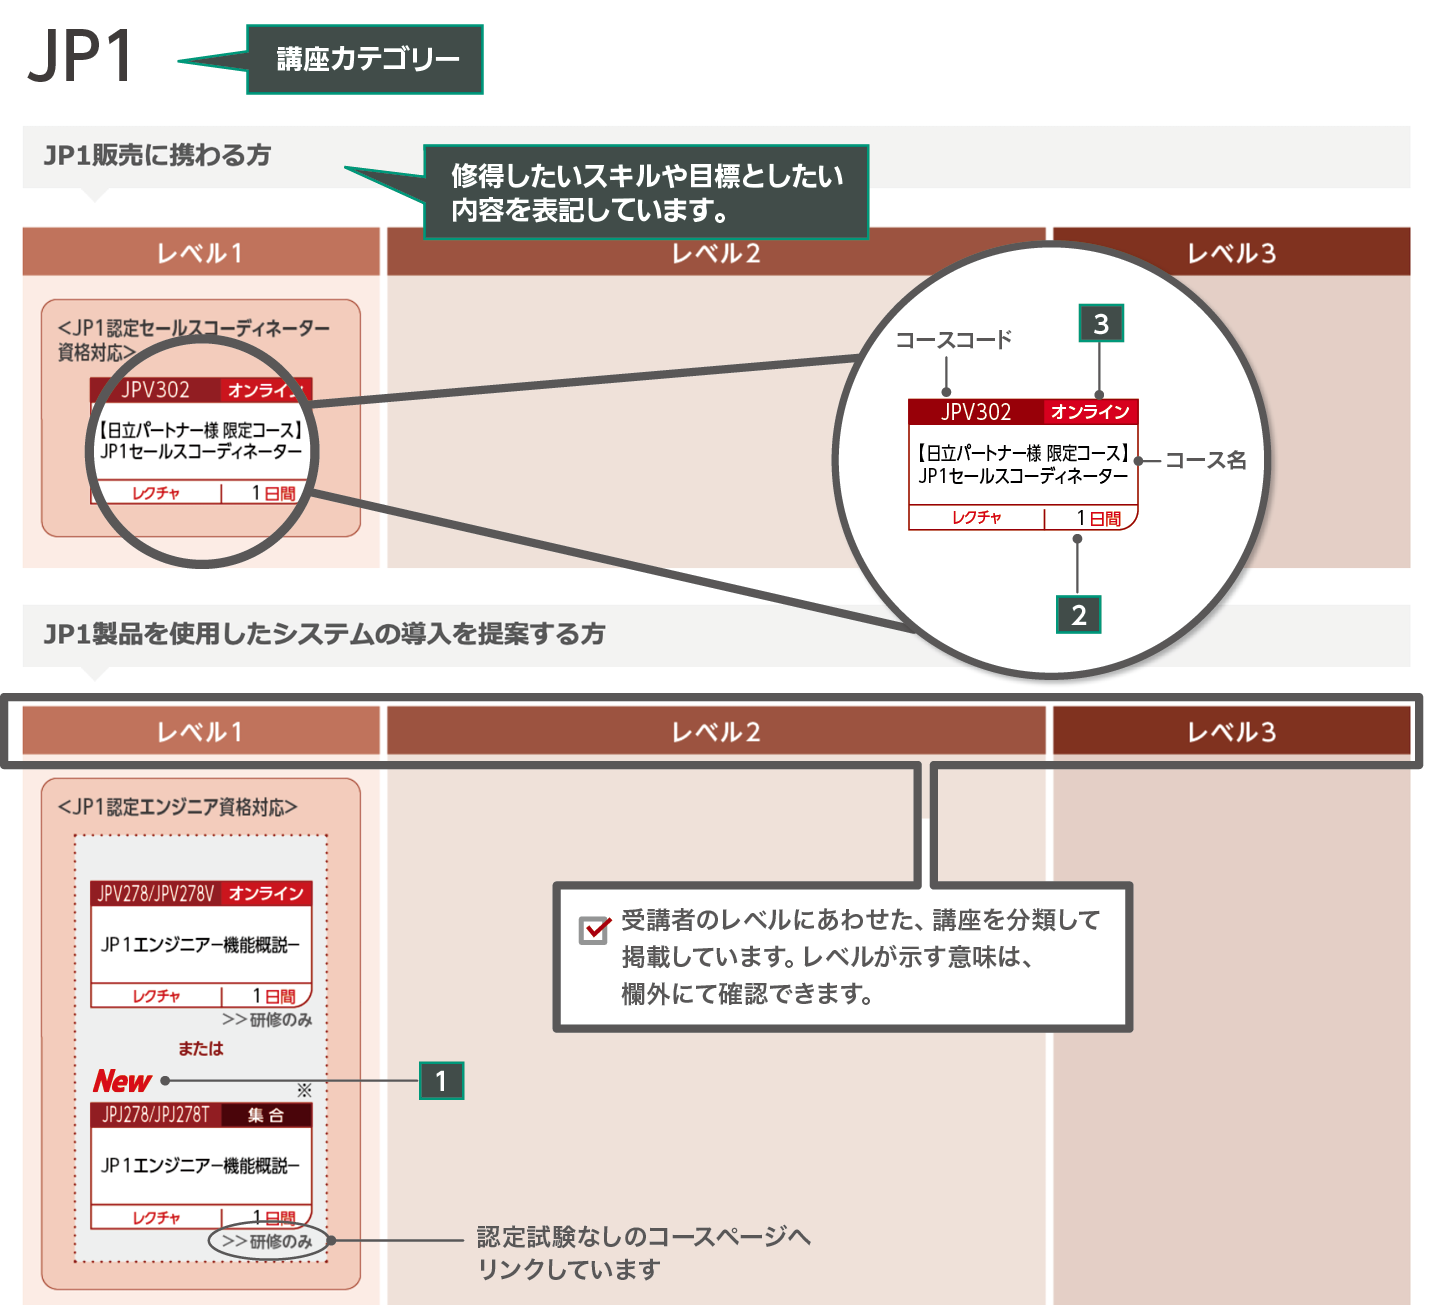Toggle the red checkbox in the level explanation box
The height and width of the screenshot is (1305, 1434).
(x=593, y=930)
